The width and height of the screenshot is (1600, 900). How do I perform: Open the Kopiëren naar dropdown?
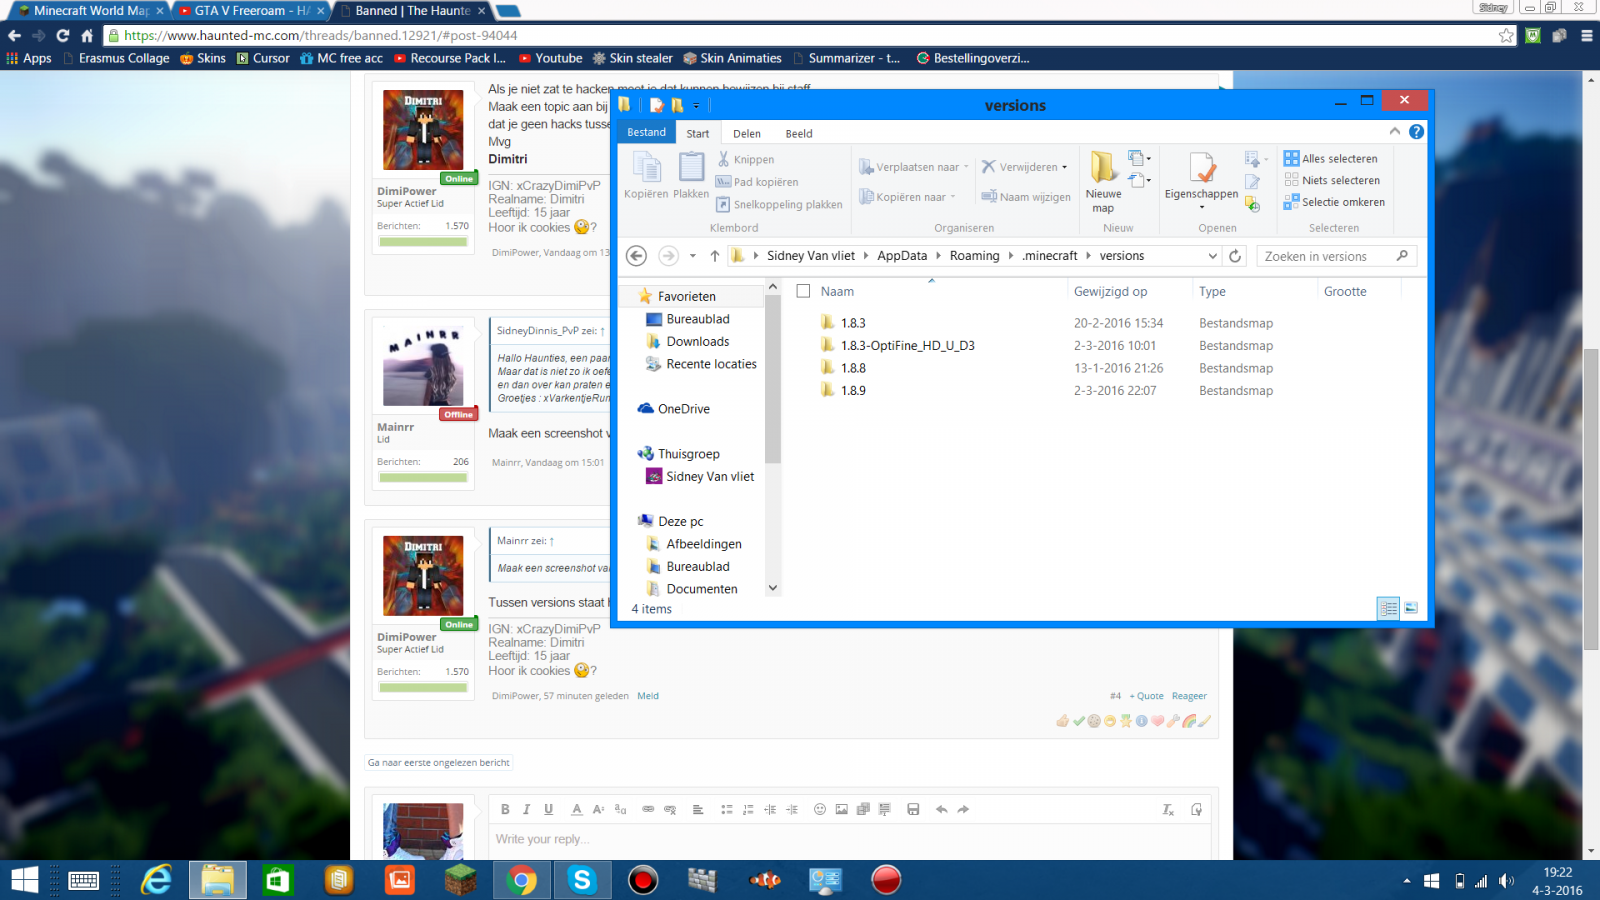908,197
